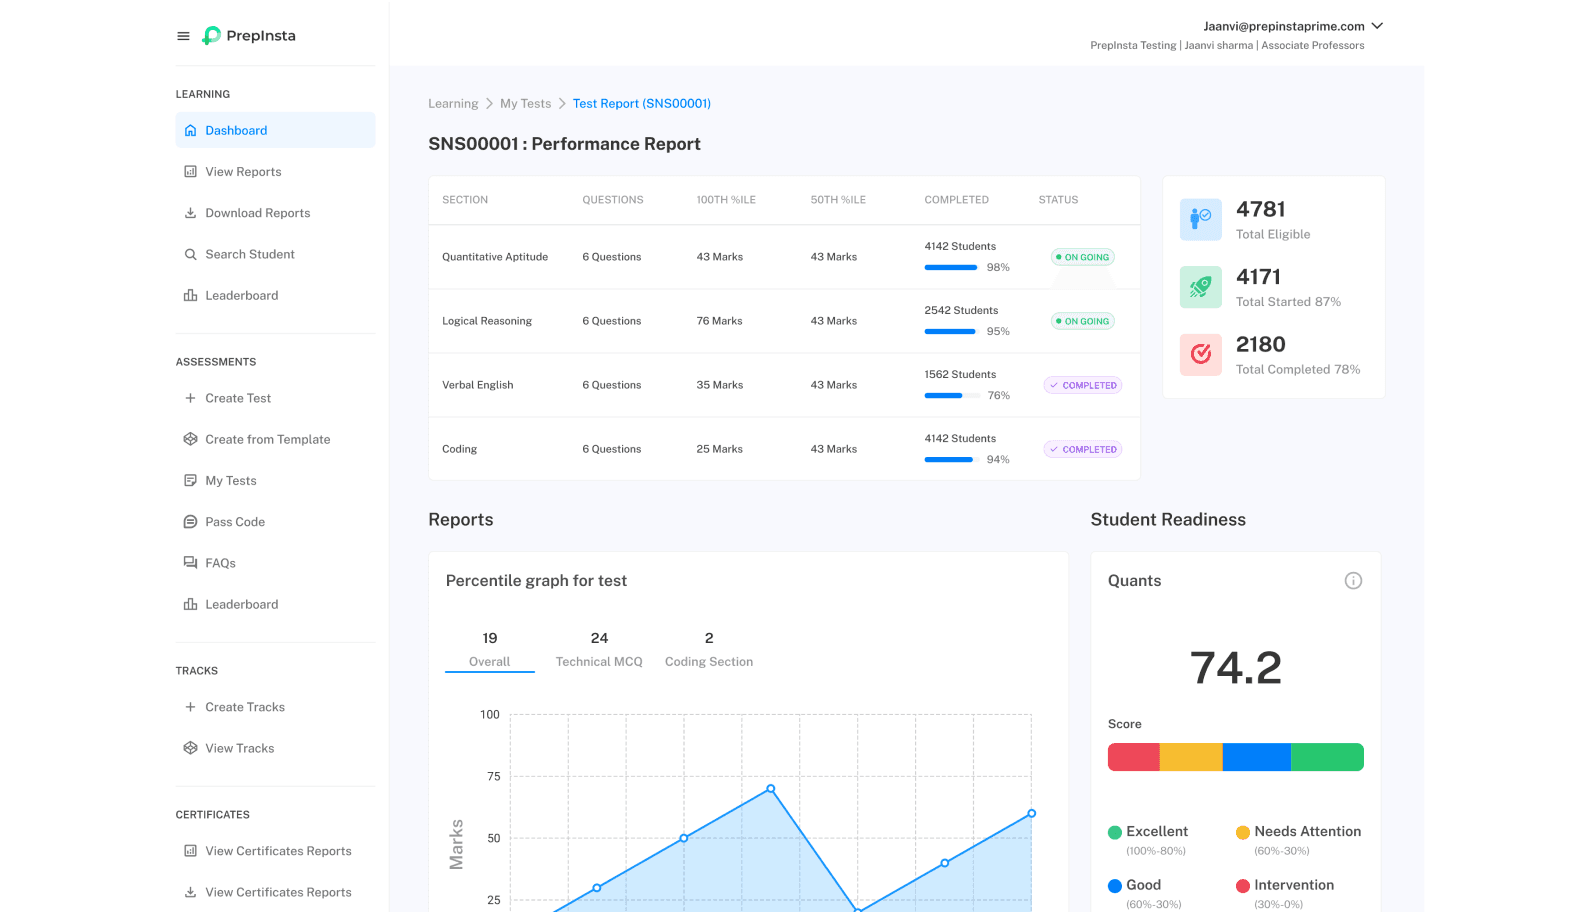Click the FAQs chat icon

pyautogui.click(x=190, y=563)
